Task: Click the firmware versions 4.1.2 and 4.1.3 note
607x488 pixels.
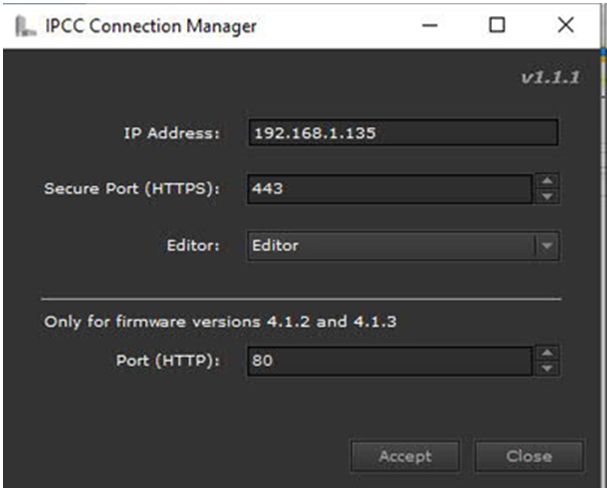Action: click(220, 322)
